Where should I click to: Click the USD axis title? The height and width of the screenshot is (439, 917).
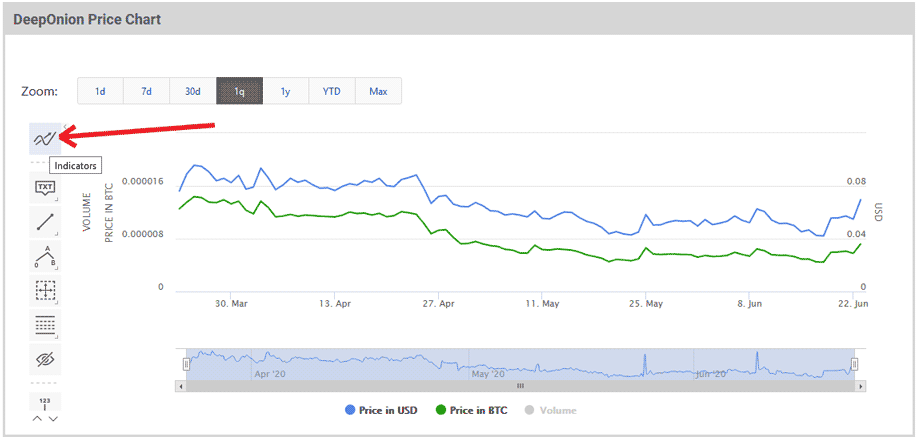tap(877, 212)
